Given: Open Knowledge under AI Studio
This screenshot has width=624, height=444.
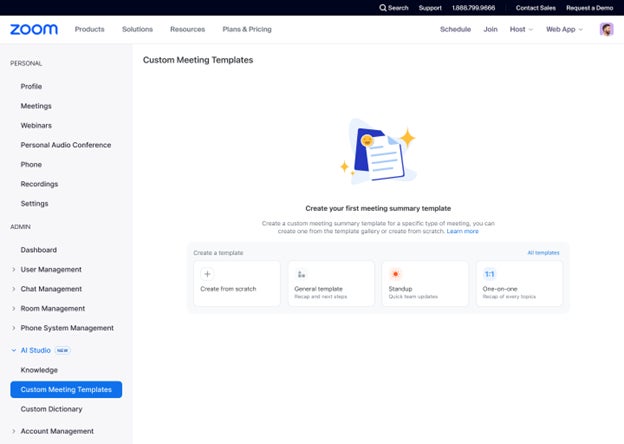Looking at the screenshot, I should (x=39, y=370).
